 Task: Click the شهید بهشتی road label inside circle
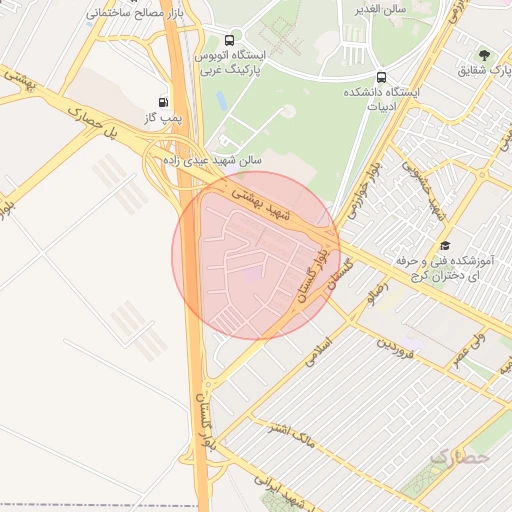click(261, 204)
